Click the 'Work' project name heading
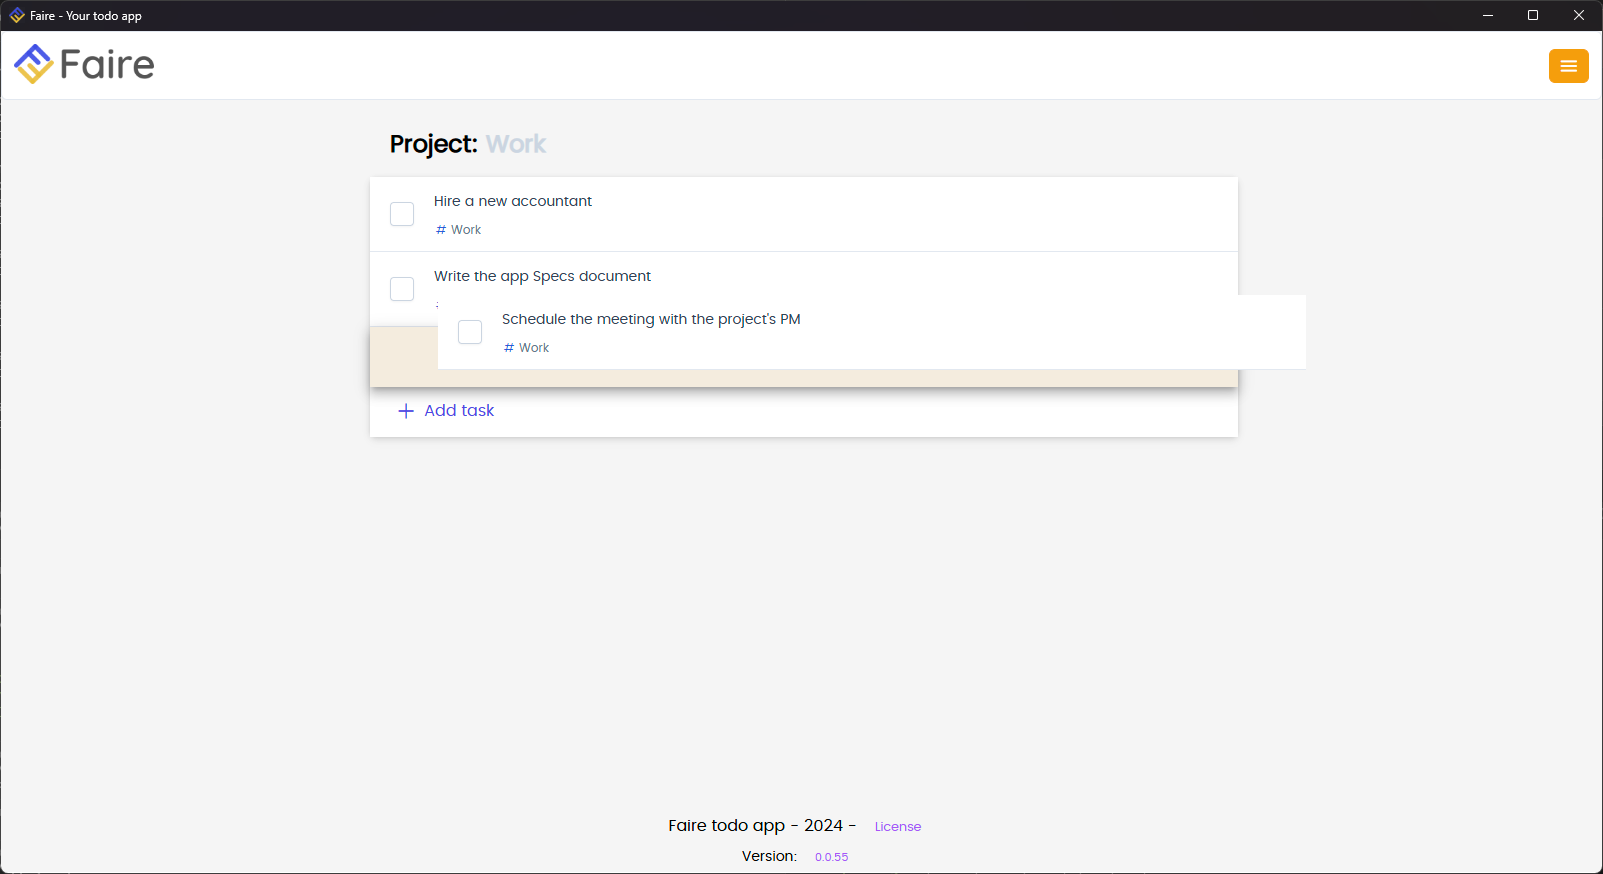Screen dimensions: 1603x874 [516, 144]
